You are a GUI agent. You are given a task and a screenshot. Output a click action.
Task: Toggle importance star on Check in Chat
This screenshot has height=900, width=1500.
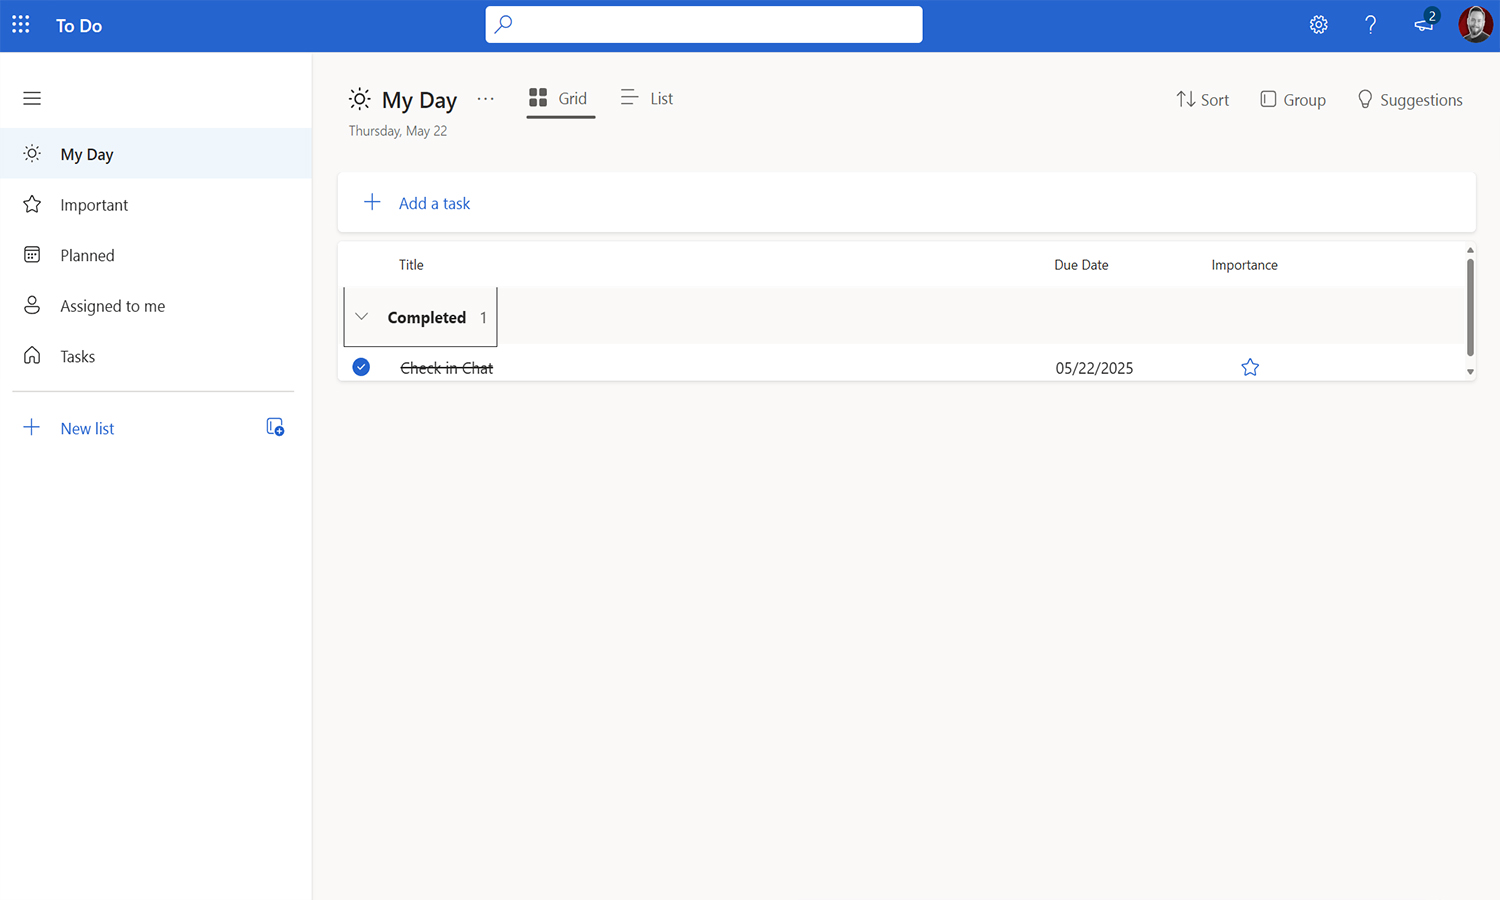click(1250, 367)
